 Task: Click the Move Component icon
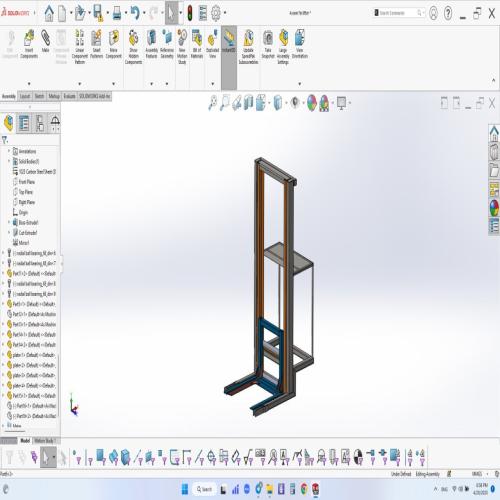114,44
